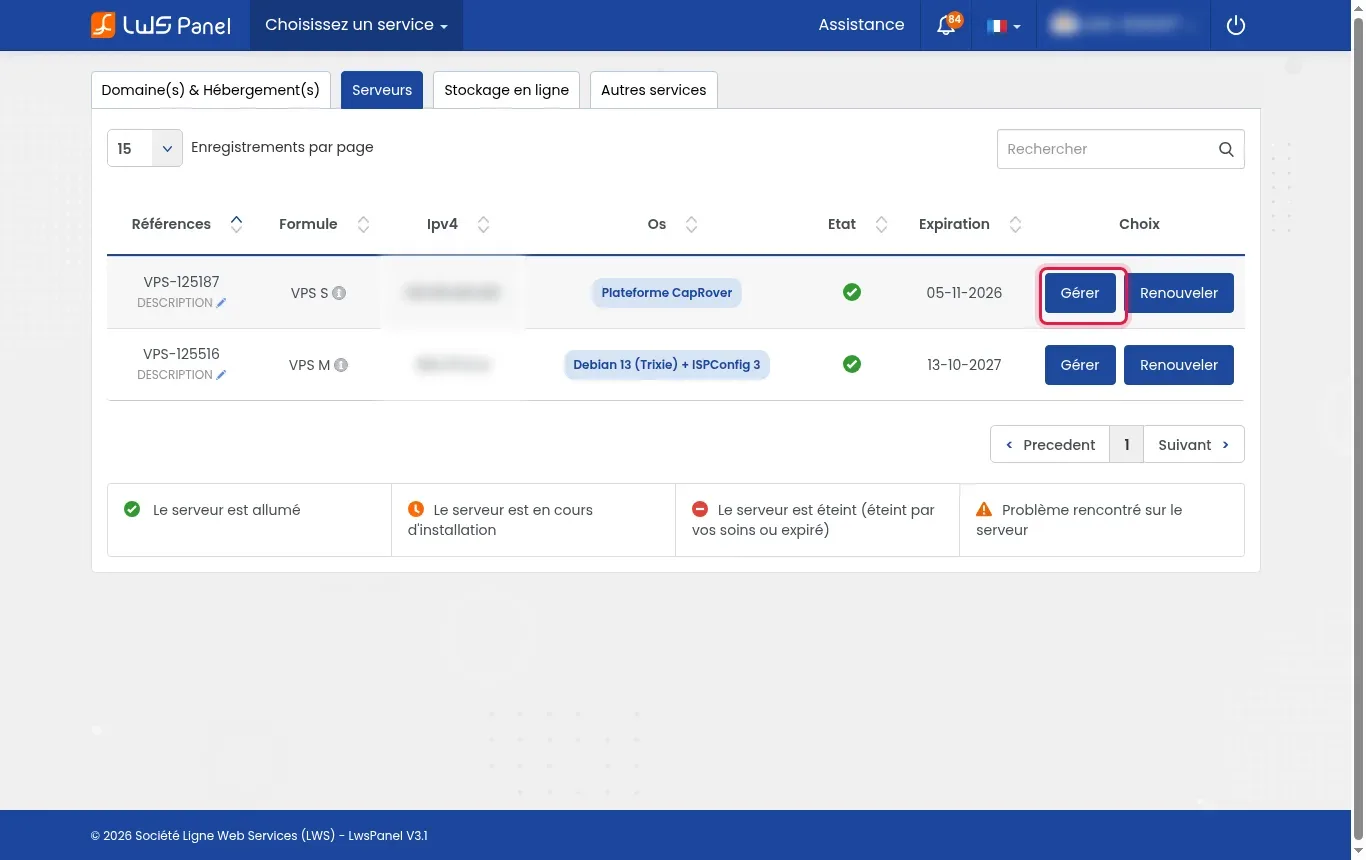
Task: Open the Assistance link
Action: point(861,25)
